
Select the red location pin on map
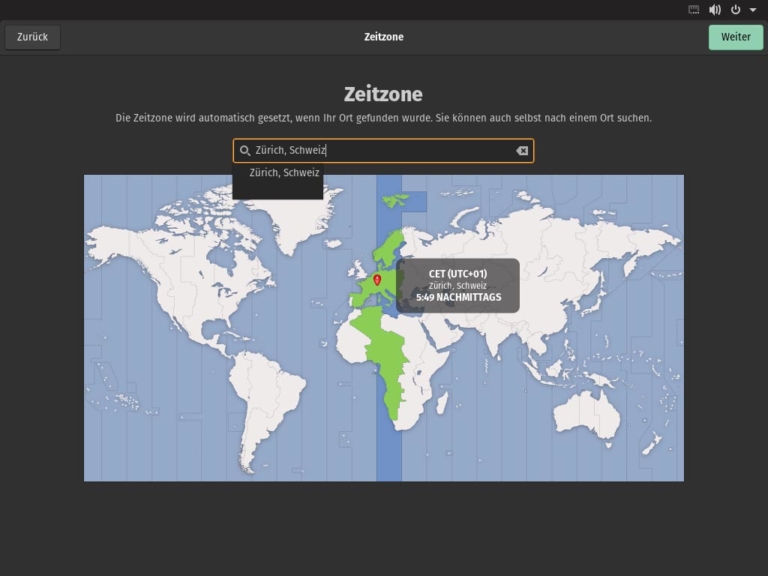point(377,280)
